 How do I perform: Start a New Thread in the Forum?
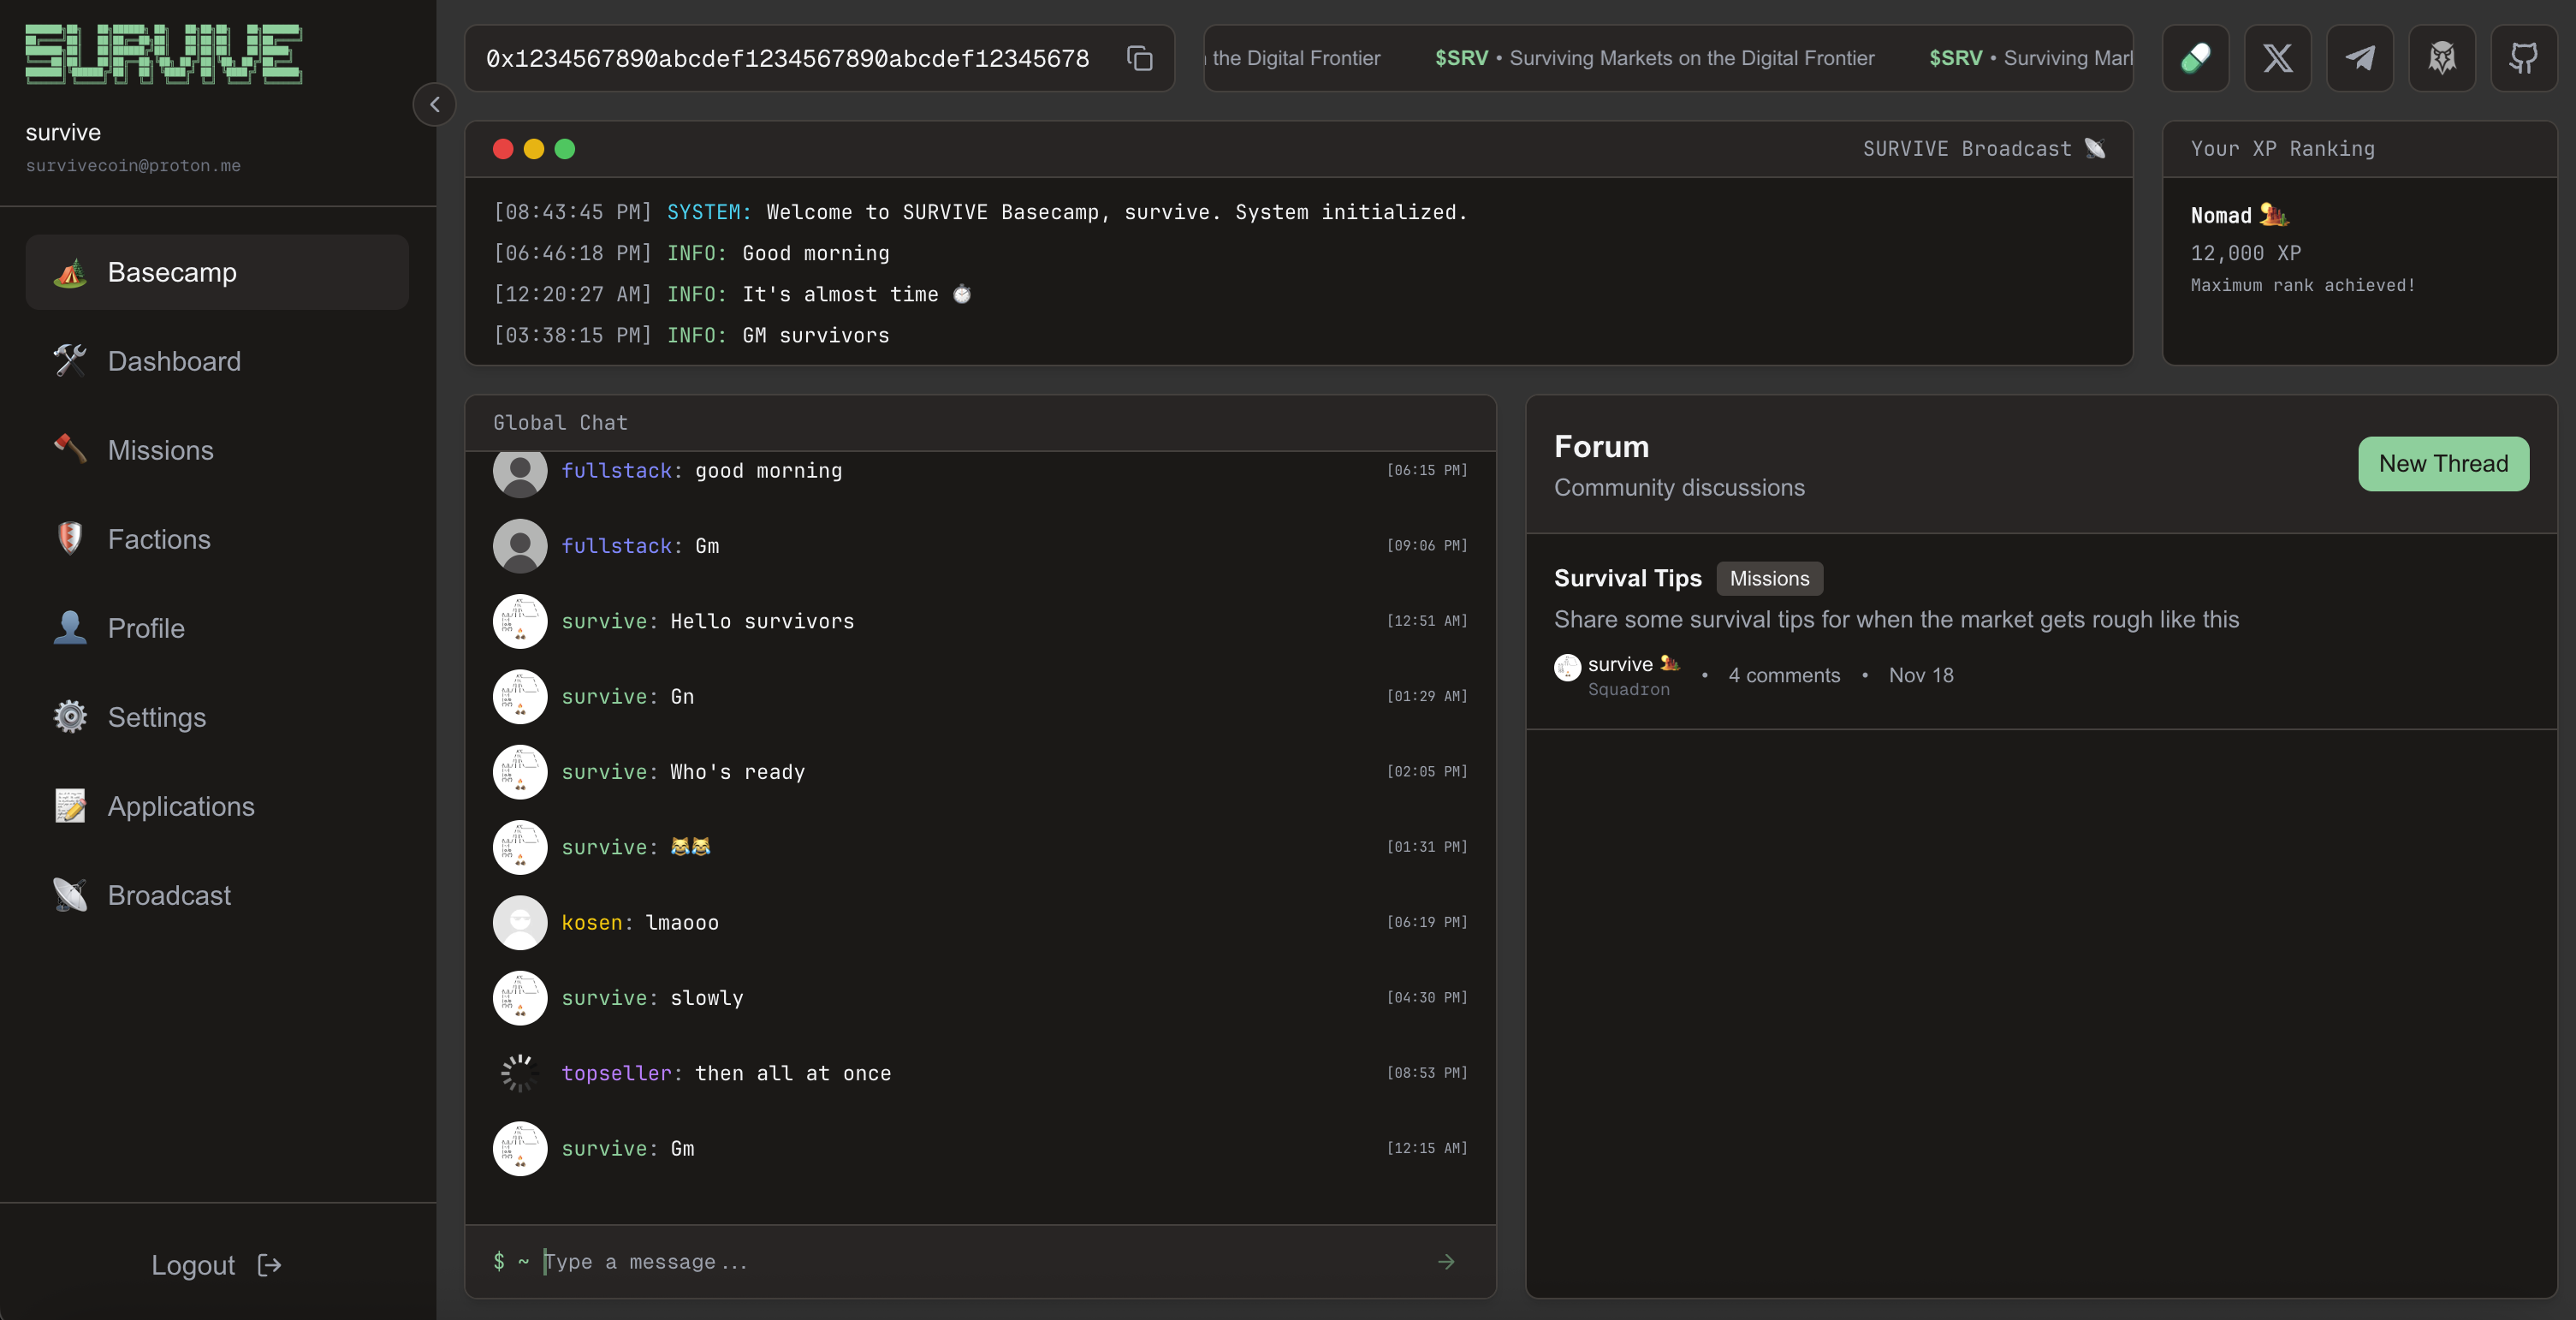point(2443,464)
